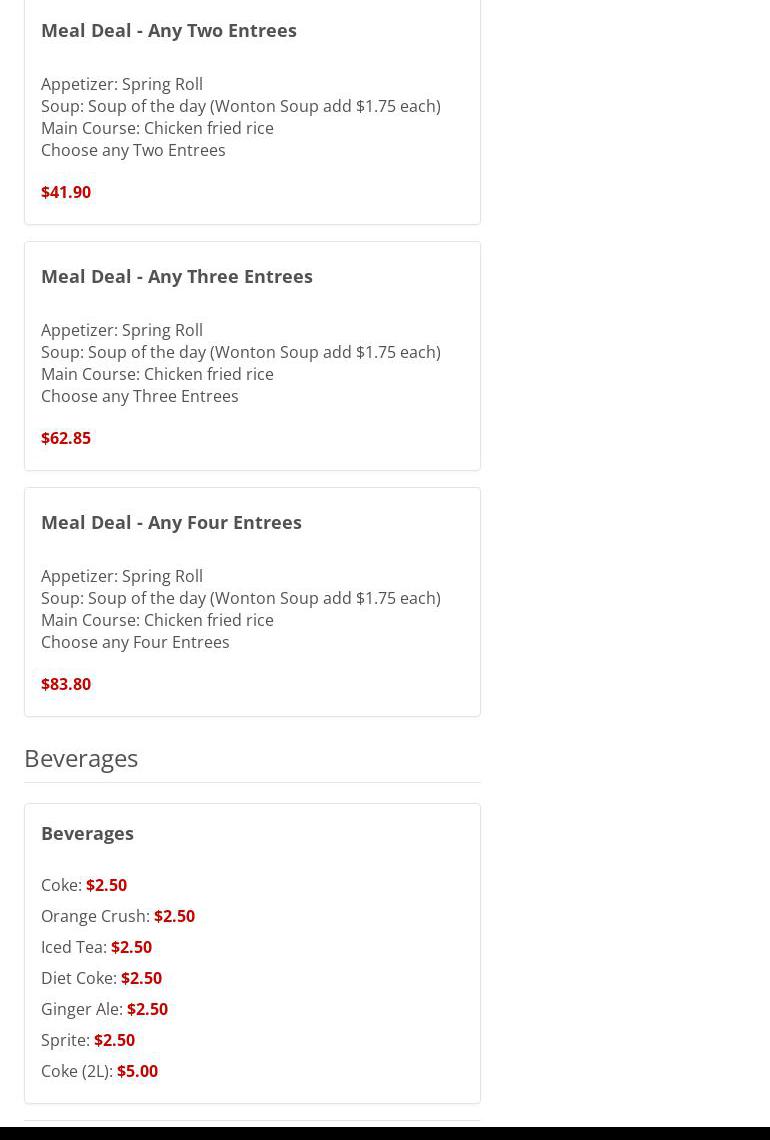Click the Coke (2L) beverage label
Viewport: 770px width, 1140px height.
[x=76, y=1071]
